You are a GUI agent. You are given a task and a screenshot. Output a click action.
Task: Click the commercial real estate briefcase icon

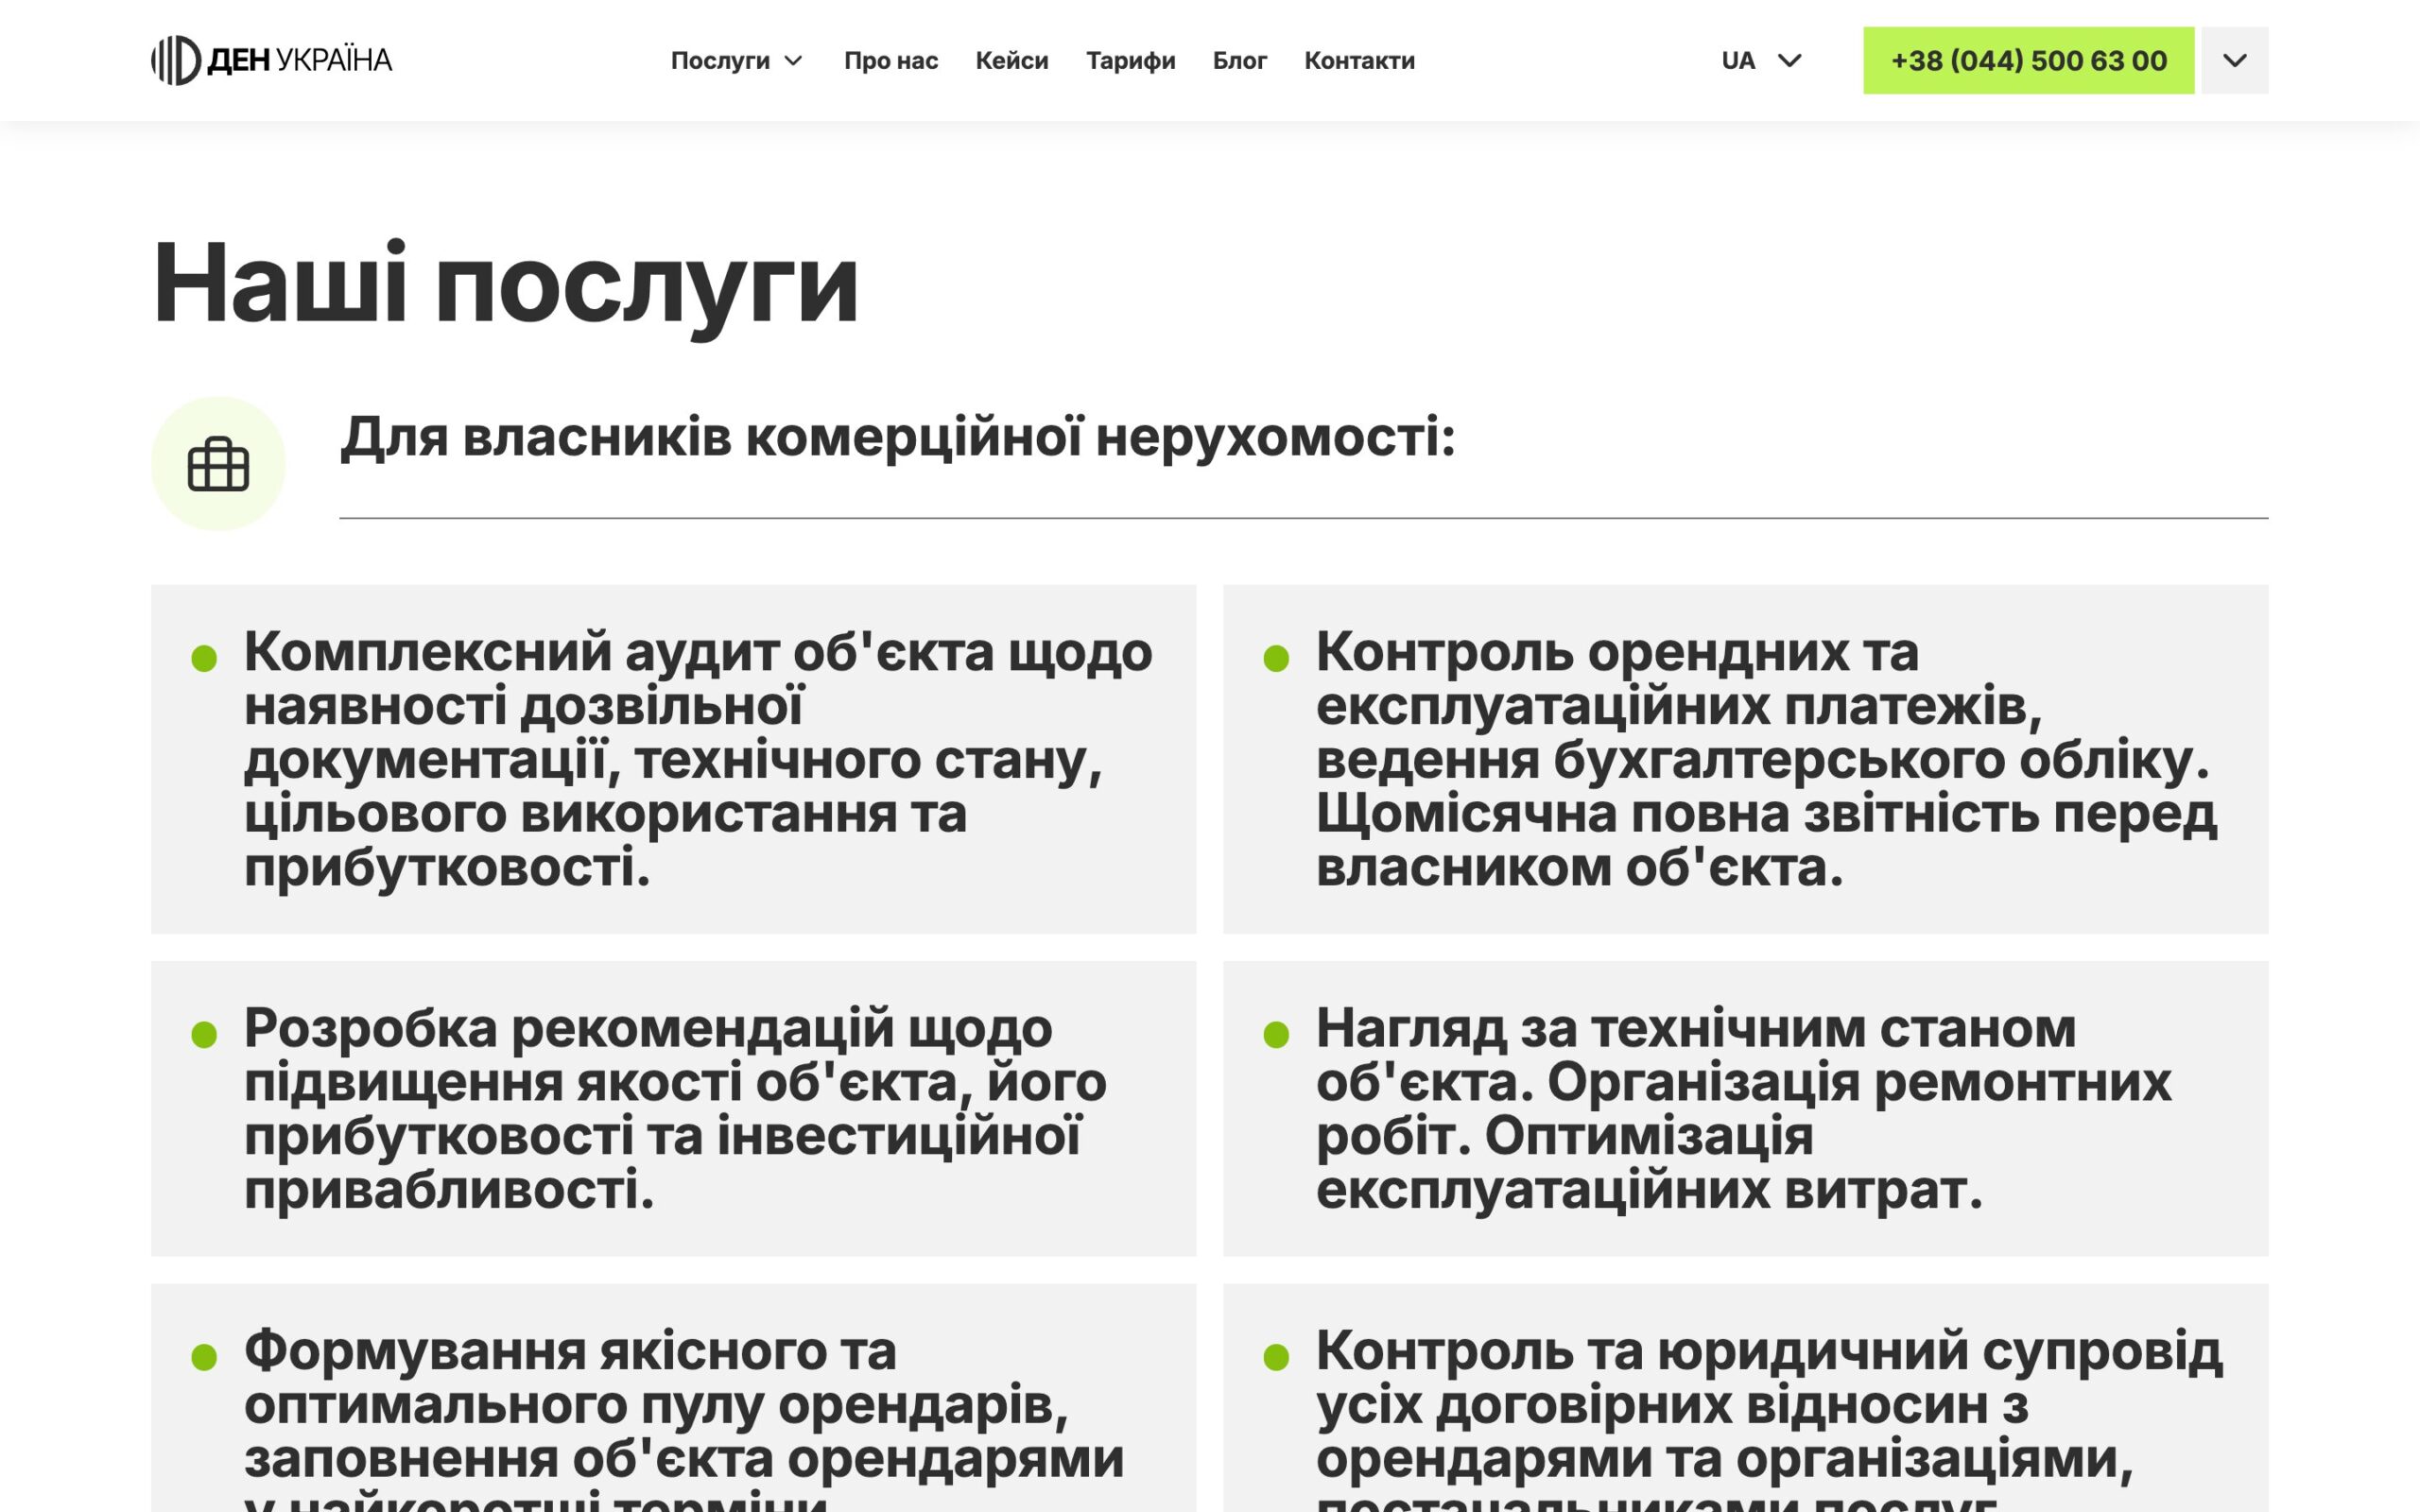[x=218, y=464]
